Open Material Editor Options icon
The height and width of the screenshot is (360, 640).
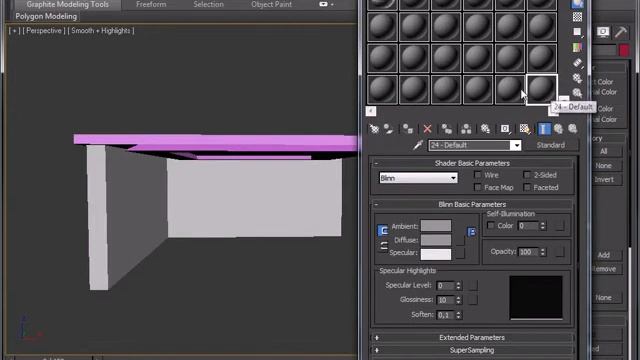coord(577,78)
